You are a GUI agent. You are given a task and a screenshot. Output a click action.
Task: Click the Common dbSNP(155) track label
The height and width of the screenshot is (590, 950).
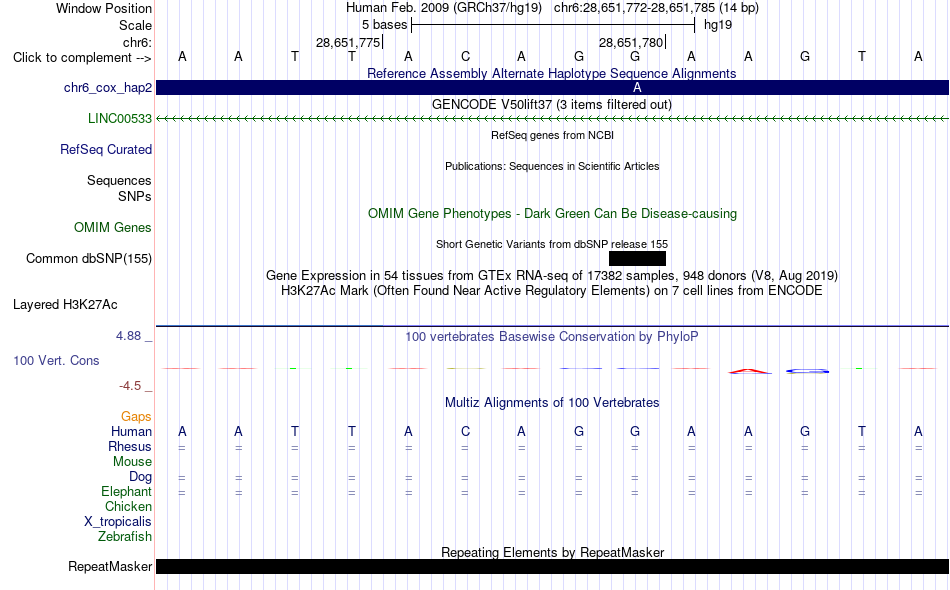(89, 259)
